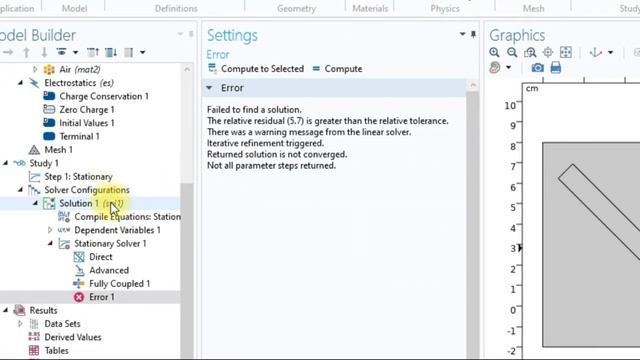Click the Show (eye) icon in Model Builder
The height and width of the screenshot is (360, 640).
61,52
